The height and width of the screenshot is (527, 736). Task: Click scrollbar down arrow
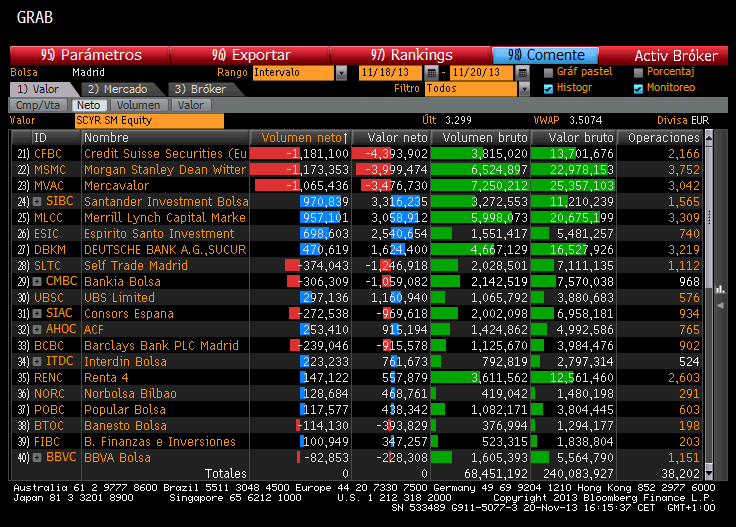pos(709,474)
